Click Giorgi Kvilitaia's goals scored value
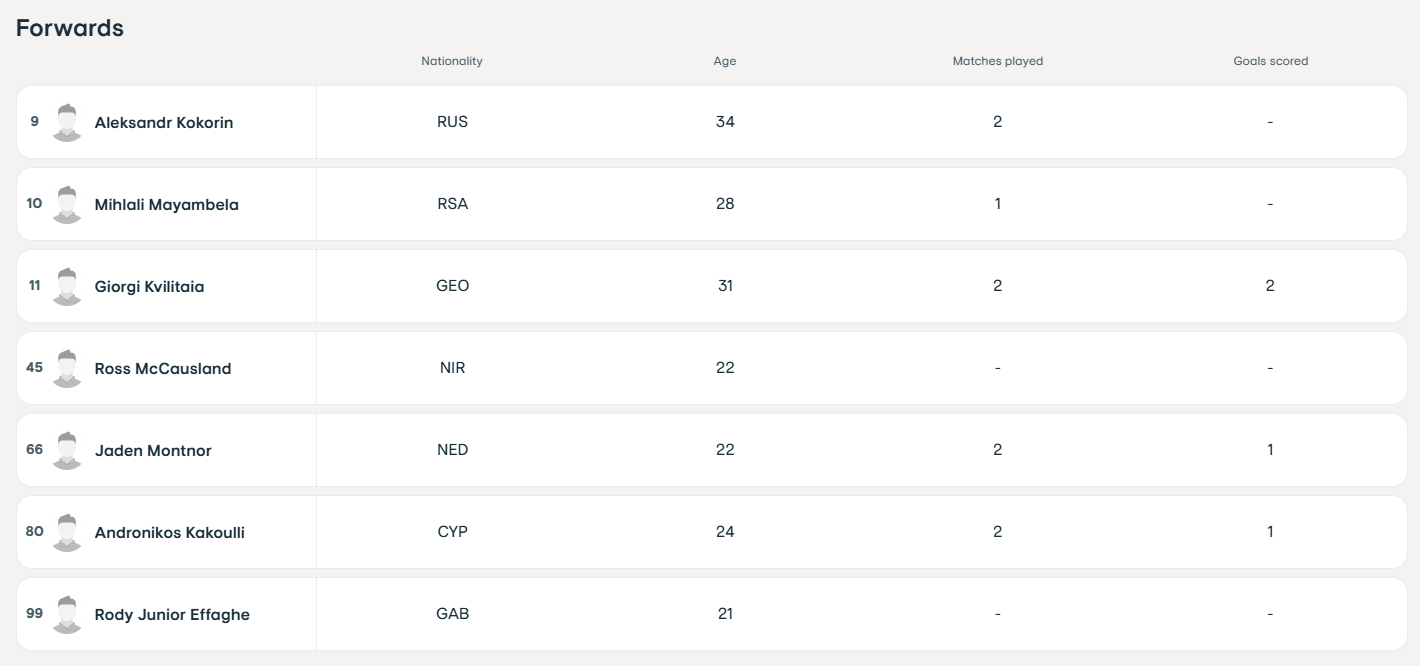This screenshot has width=1420, height=666. tap(1270, 286)
